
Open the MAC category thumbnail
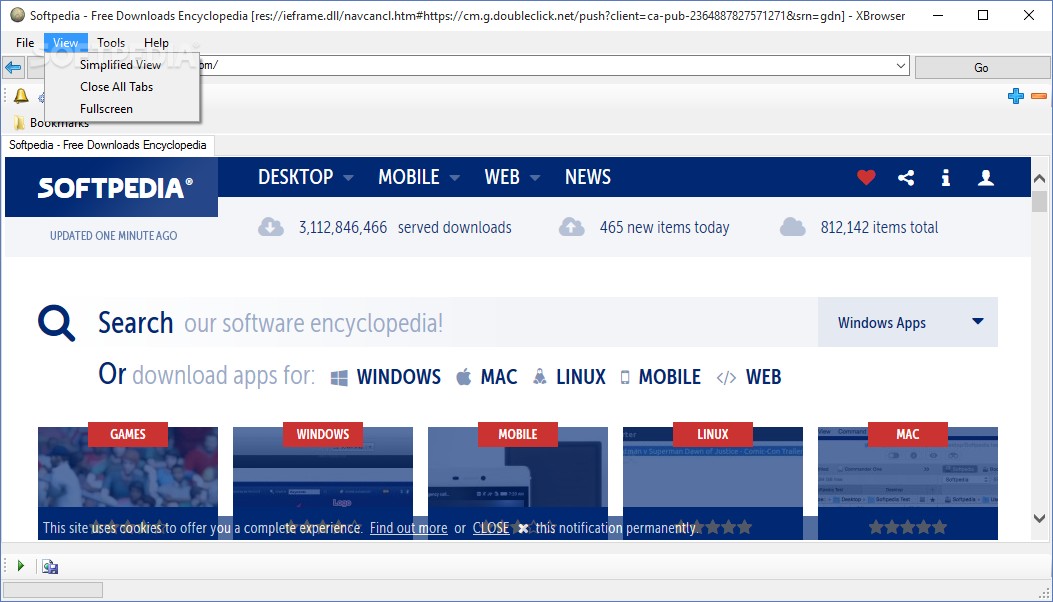[908, 483]
